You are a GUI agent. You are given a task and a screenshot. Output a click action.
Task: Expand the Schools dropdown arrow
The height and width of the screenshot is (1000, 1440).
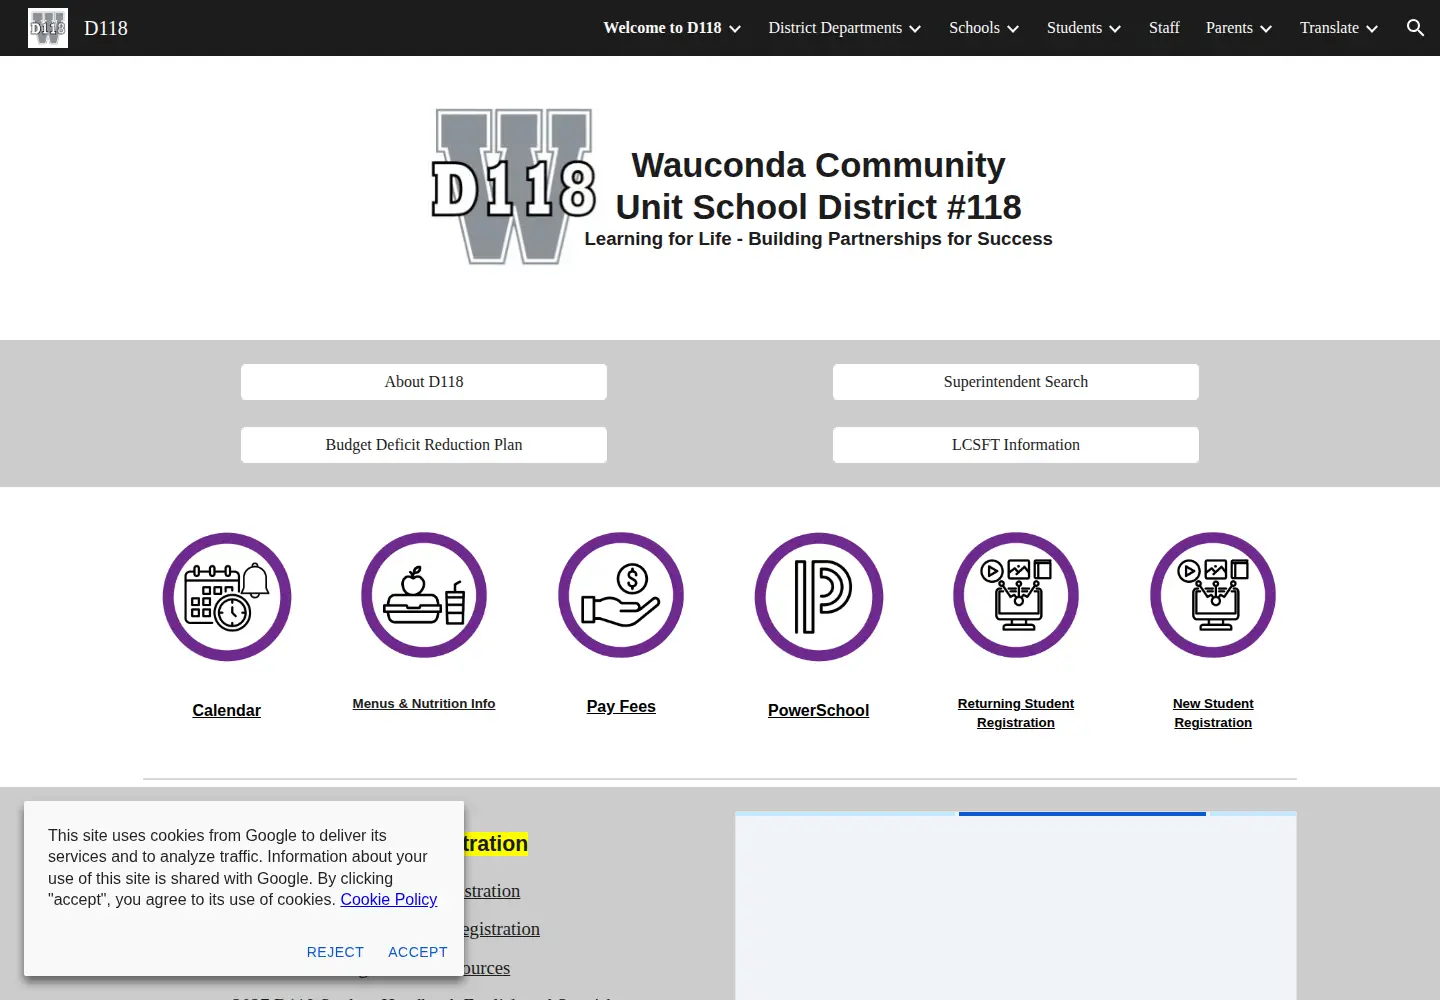pyautogui.click(x=1013, y=29)
